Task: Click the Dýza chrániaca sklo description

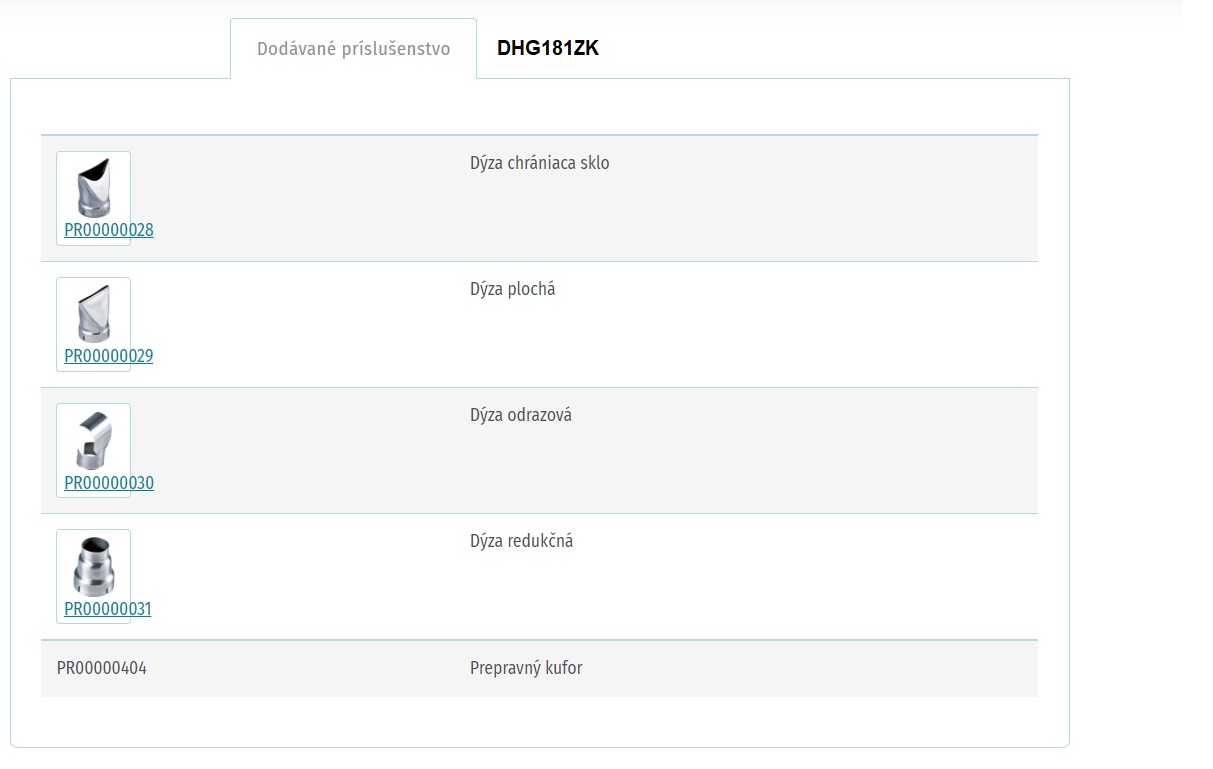Action: [x=539, y=163]
